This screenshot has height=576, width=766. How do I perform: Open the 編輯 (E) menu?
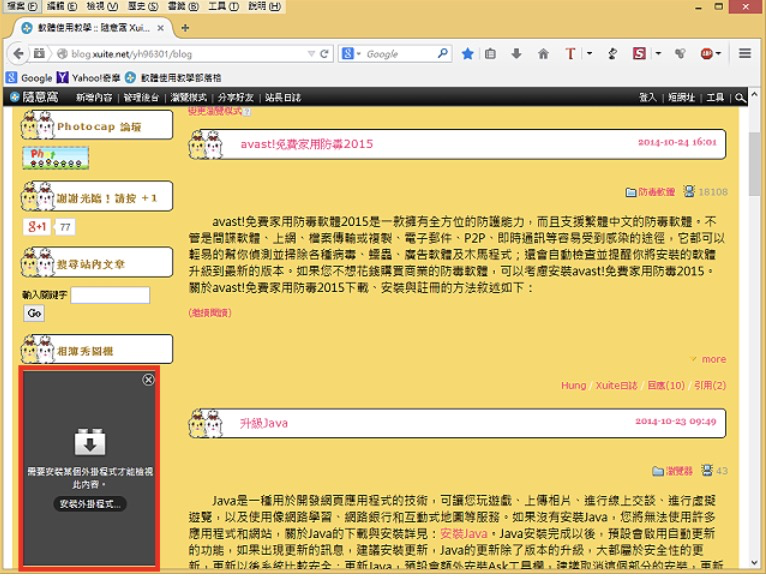pos(62,6)
